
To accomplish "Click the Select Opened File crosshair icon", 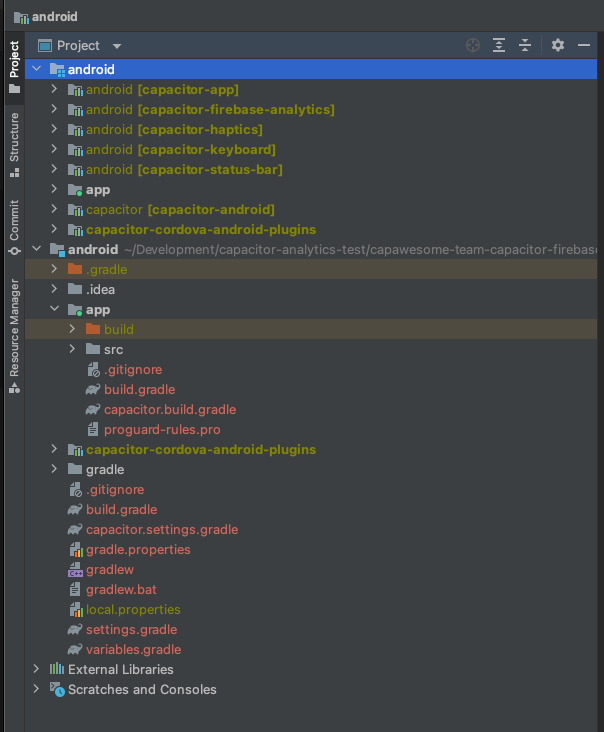I will (473, 45).
